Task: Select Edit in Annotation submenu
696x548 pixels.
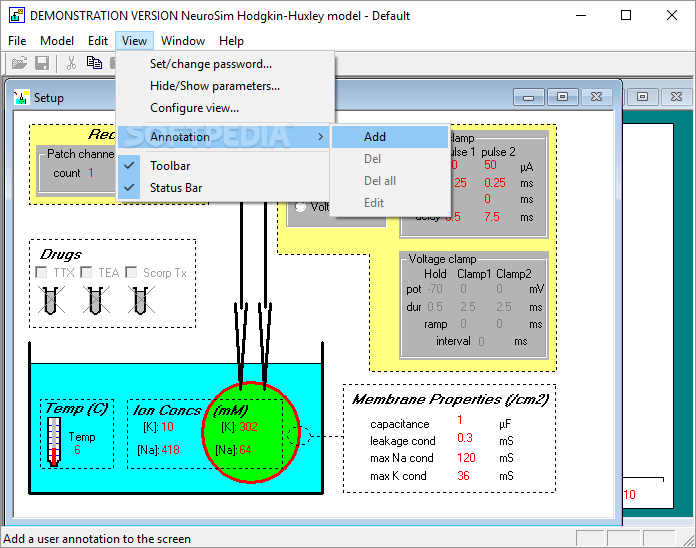Action: (x=390, y=203)
